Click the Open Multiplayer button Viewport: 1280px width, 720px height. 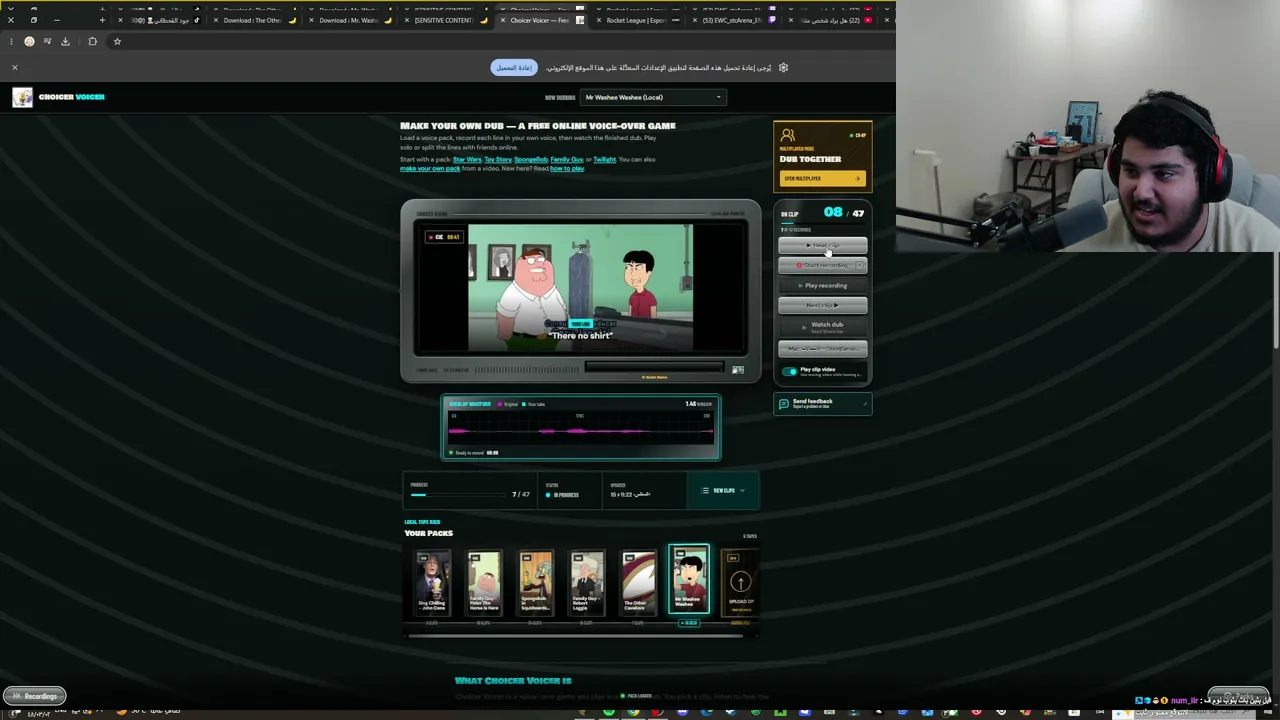[x=822, y=178]
